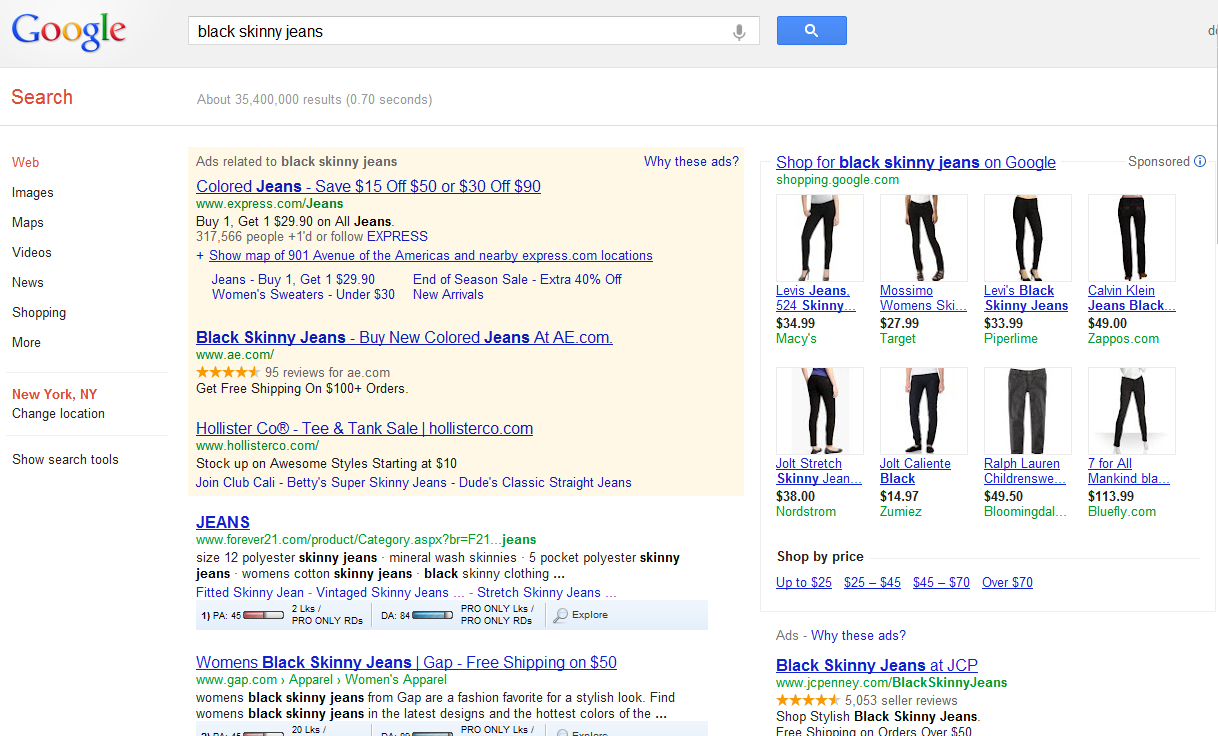Click Change location link

[58, 413]
